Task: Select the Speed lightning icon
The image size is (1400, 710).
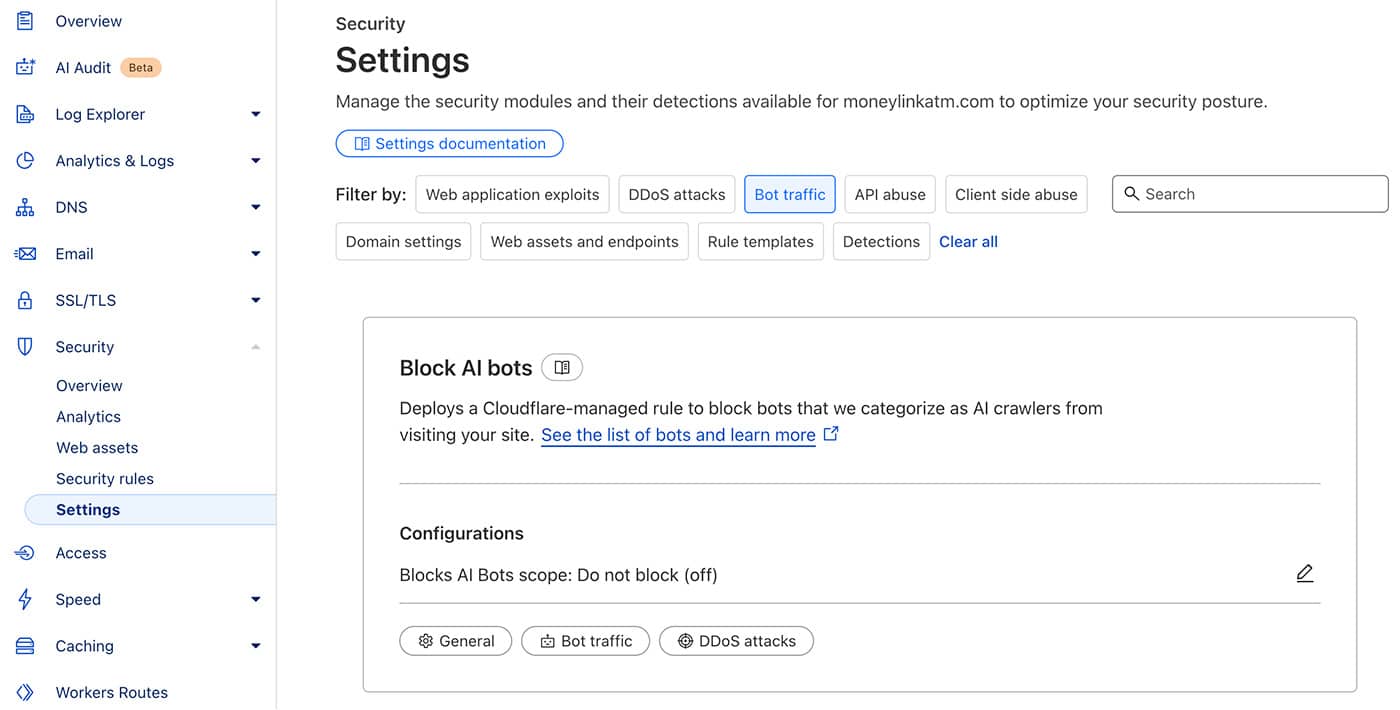Action: coord(25,599)
